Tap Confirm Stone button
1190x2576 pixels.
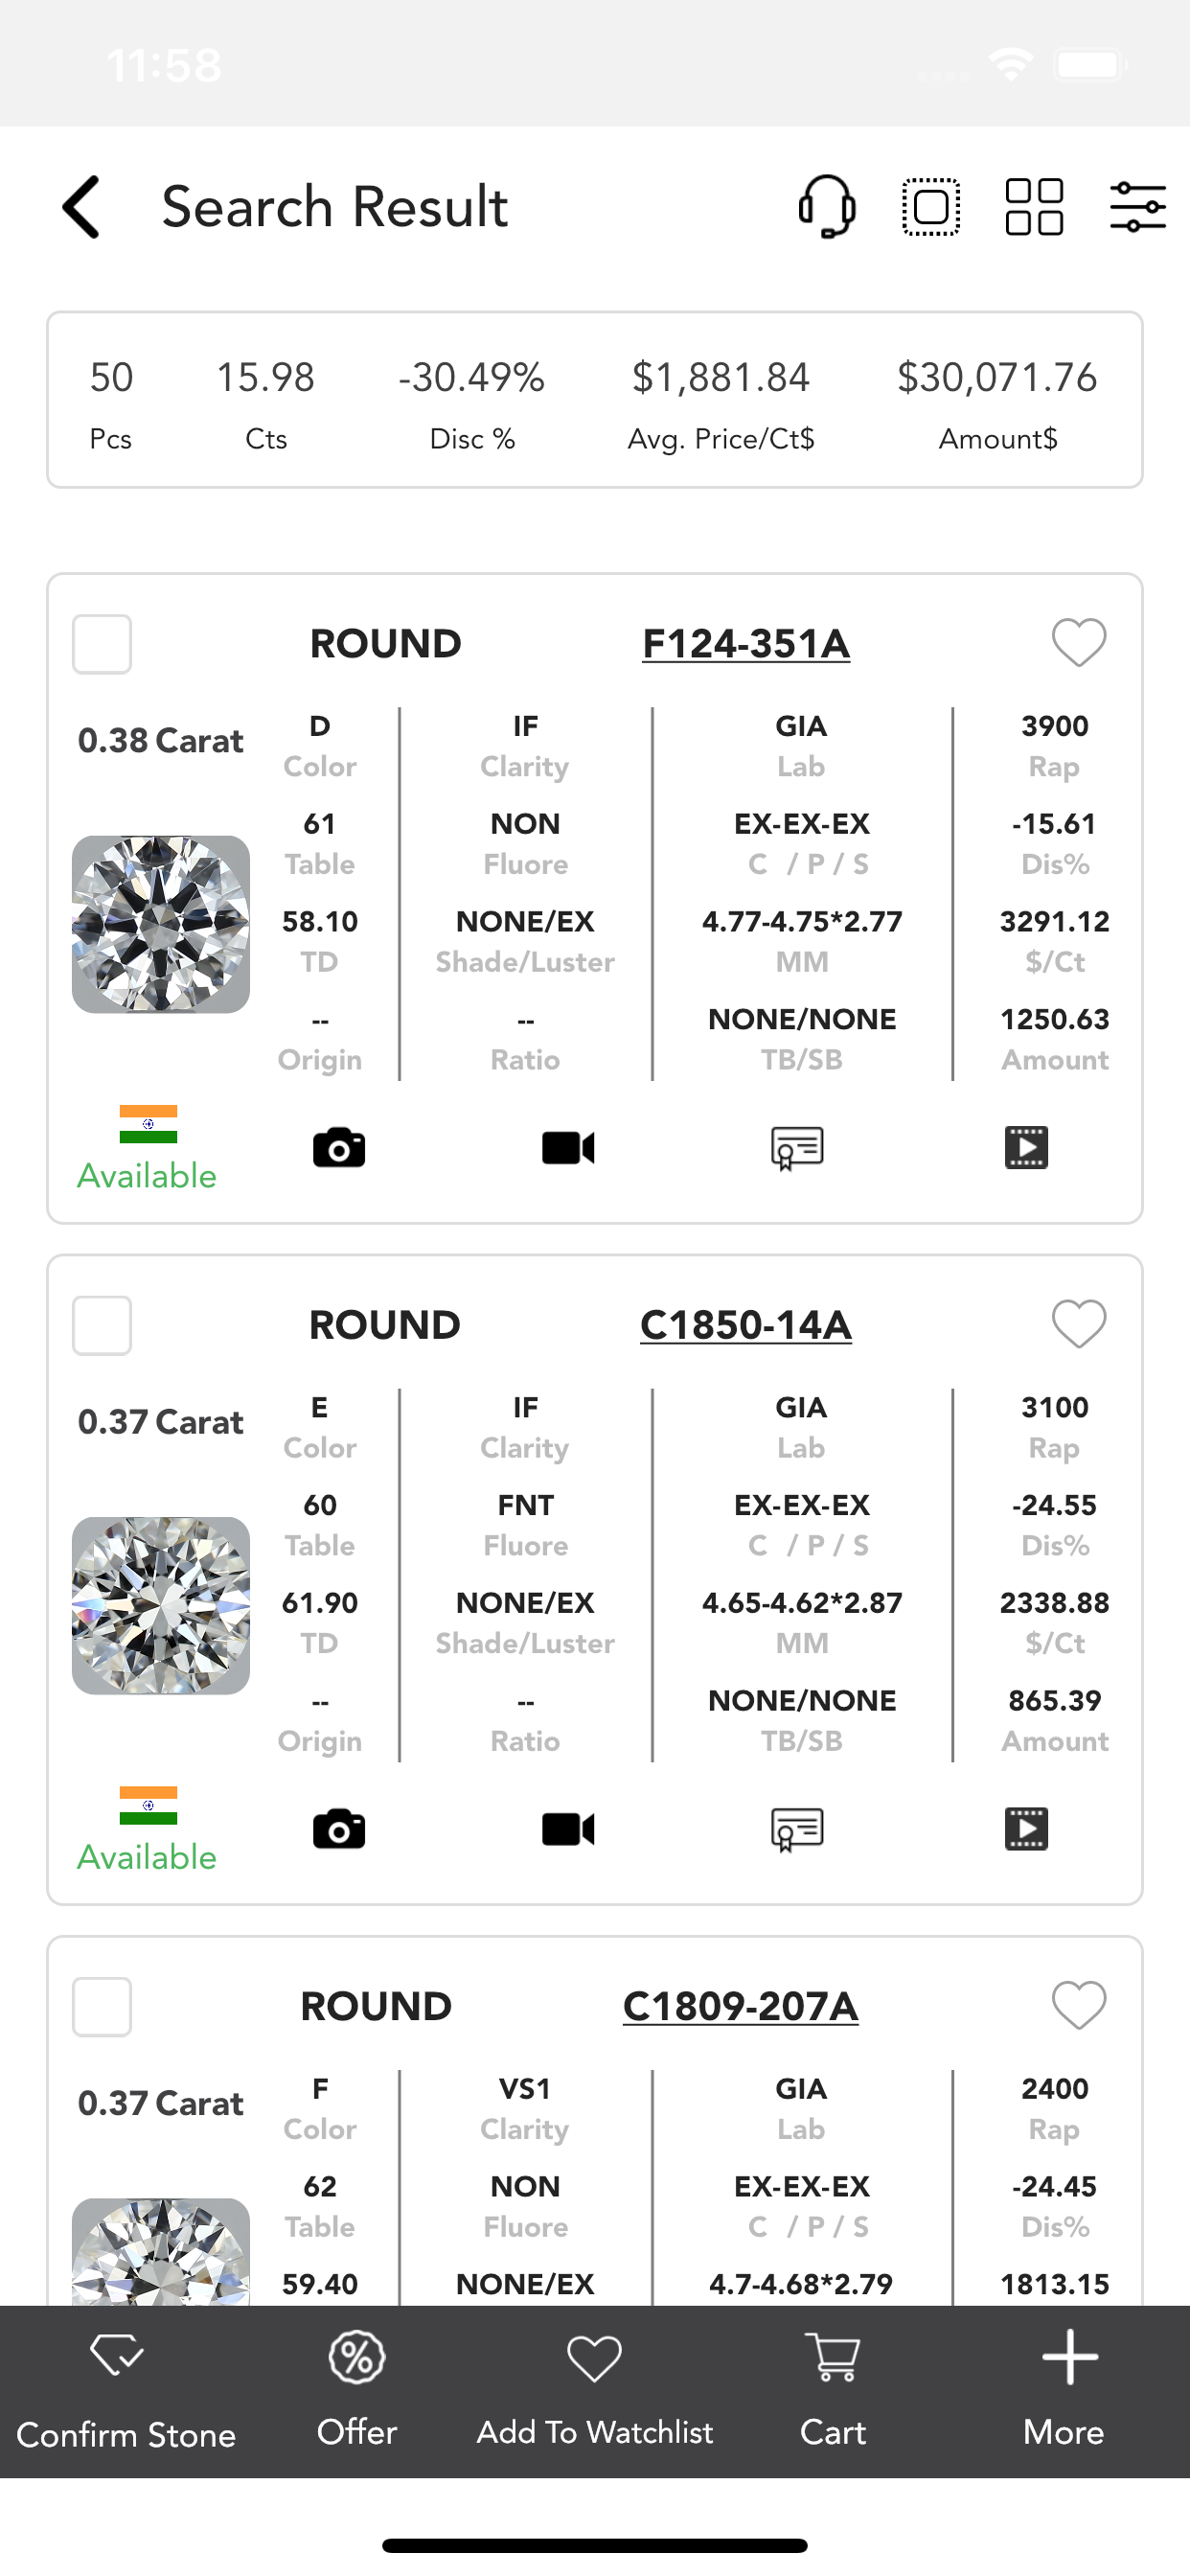126,2391
